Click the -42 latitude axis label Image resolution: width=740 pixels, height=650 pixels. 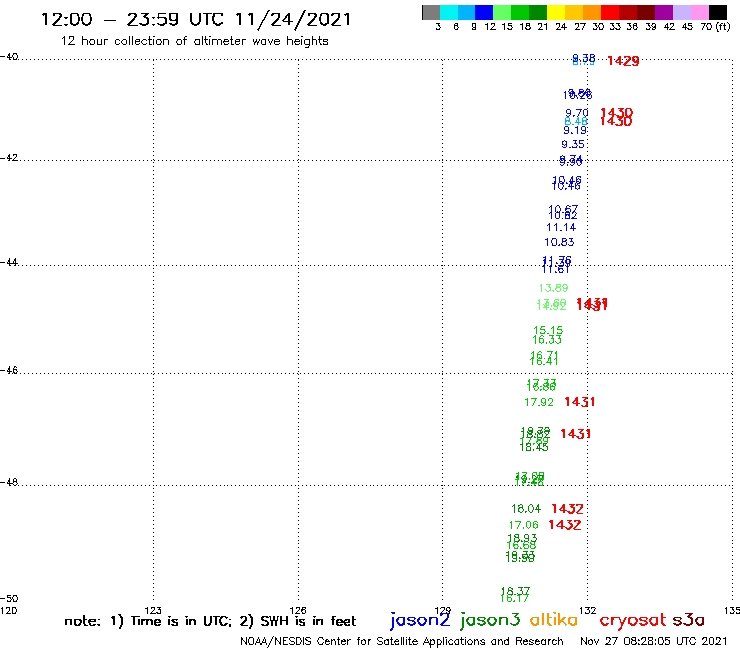[9, 157]
